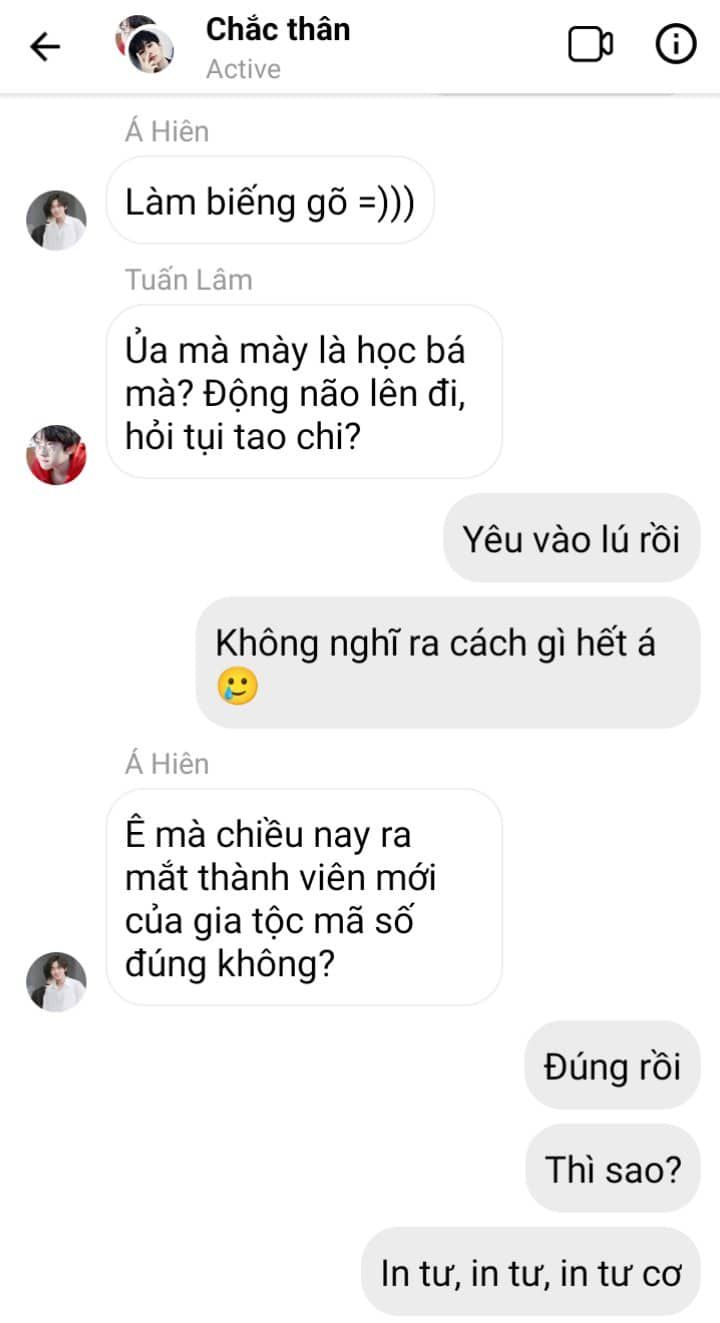Viewport: 720px width, 1323px height.
Task: Select the Thì sao? sent bubble
Action: (612, 1168)
